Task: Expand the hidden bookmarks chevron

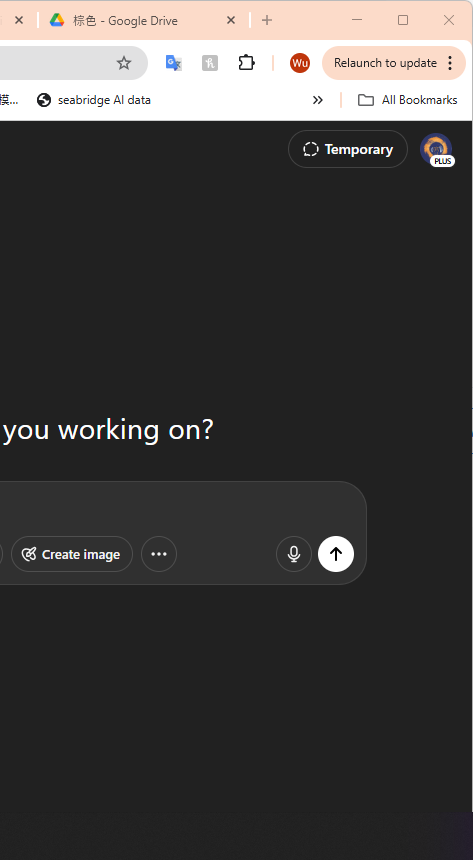Action: coord(318,100)
